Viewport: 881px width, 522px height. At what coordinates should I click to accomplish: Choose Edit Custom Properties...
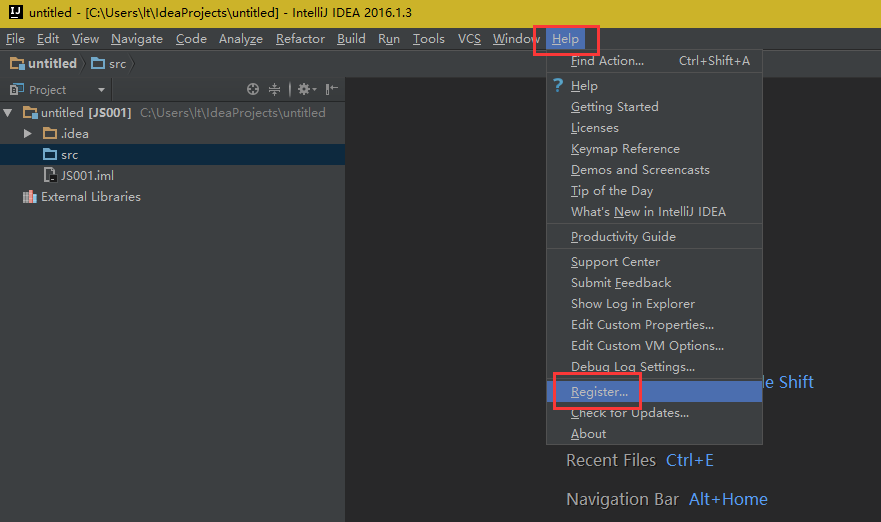point(655,325)
